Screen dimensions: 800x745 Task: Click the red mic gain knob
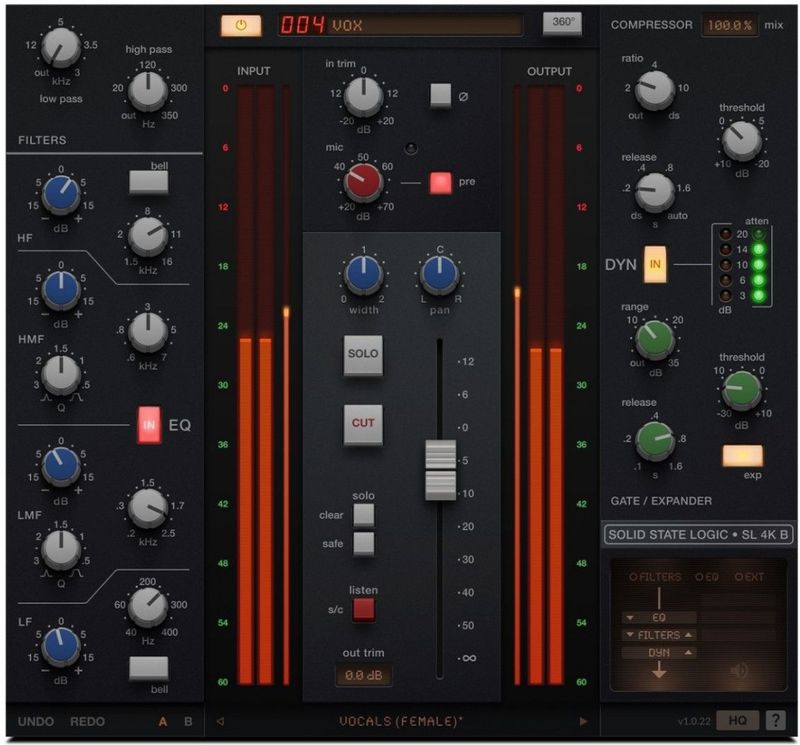tap(363, 182)
